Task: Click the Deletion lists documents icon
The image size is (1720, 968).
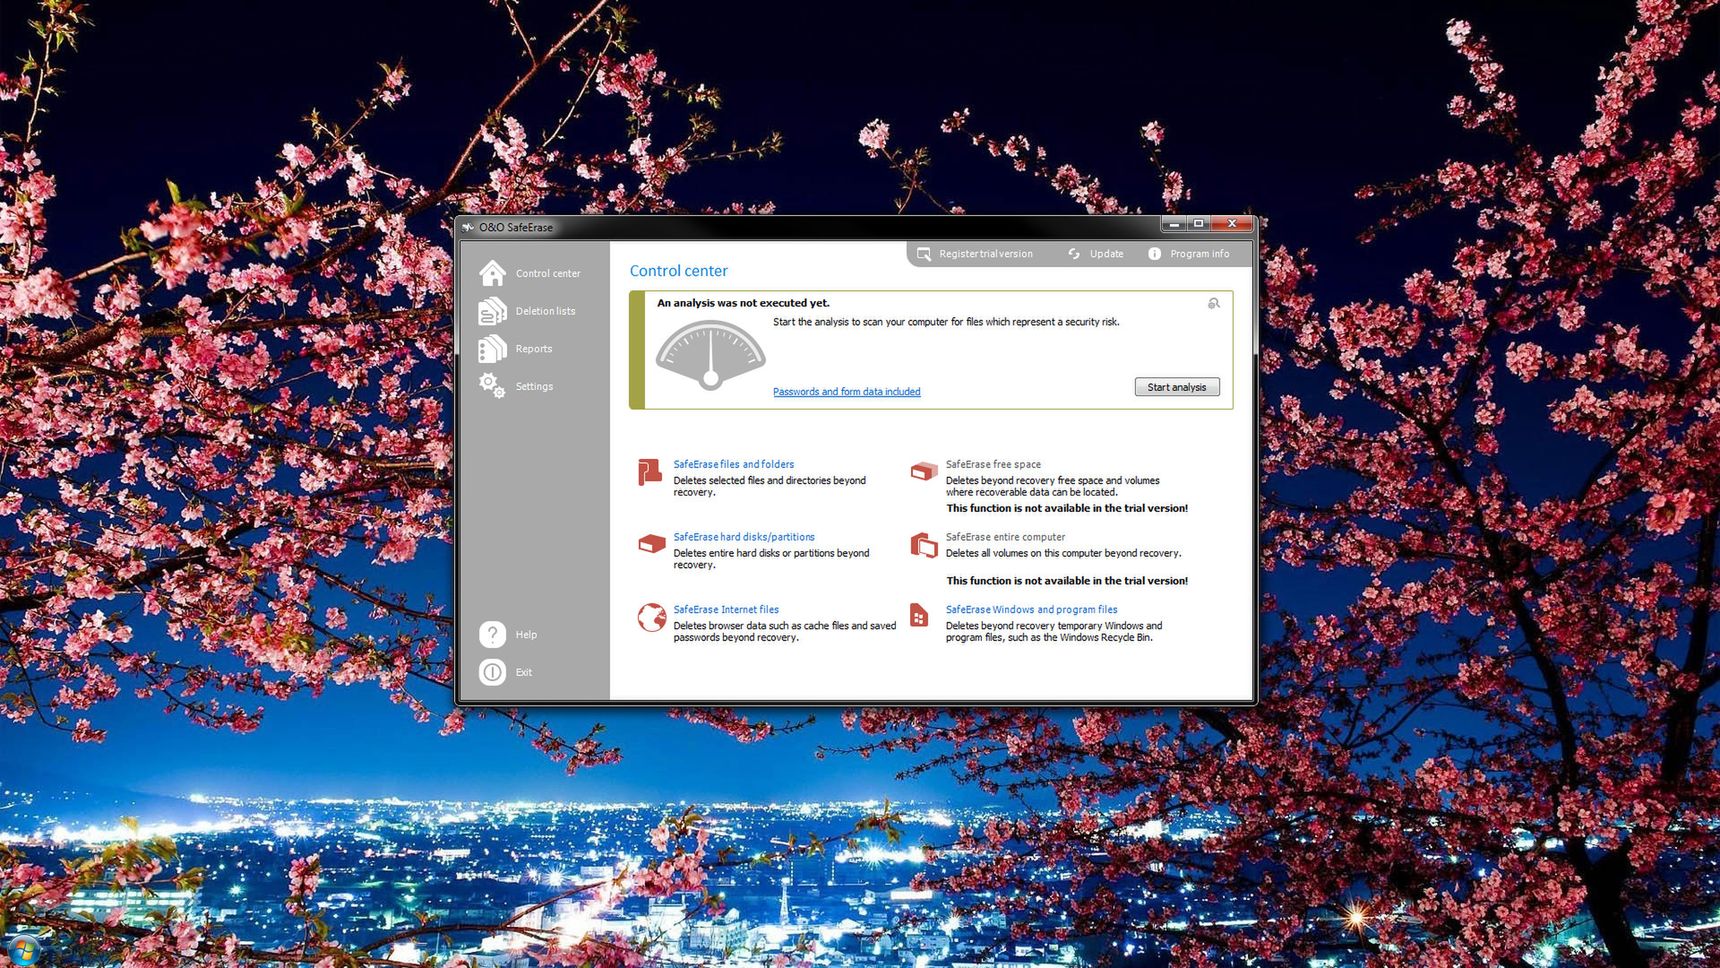Action: pos(492,311)
